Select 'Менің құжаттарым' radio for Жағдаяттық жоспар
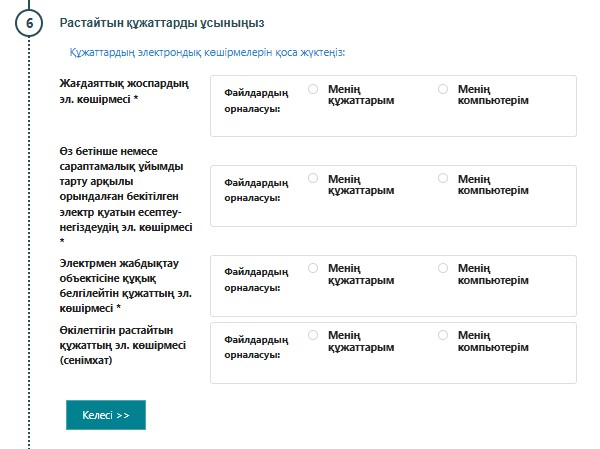 (x=313, y=89)
